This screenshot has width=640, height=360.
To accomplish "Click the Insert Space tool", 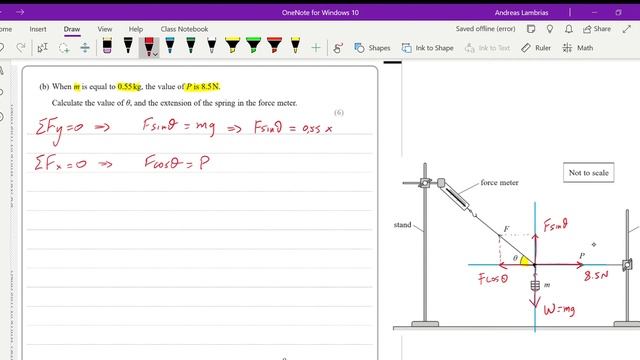I will click(85, 48).
